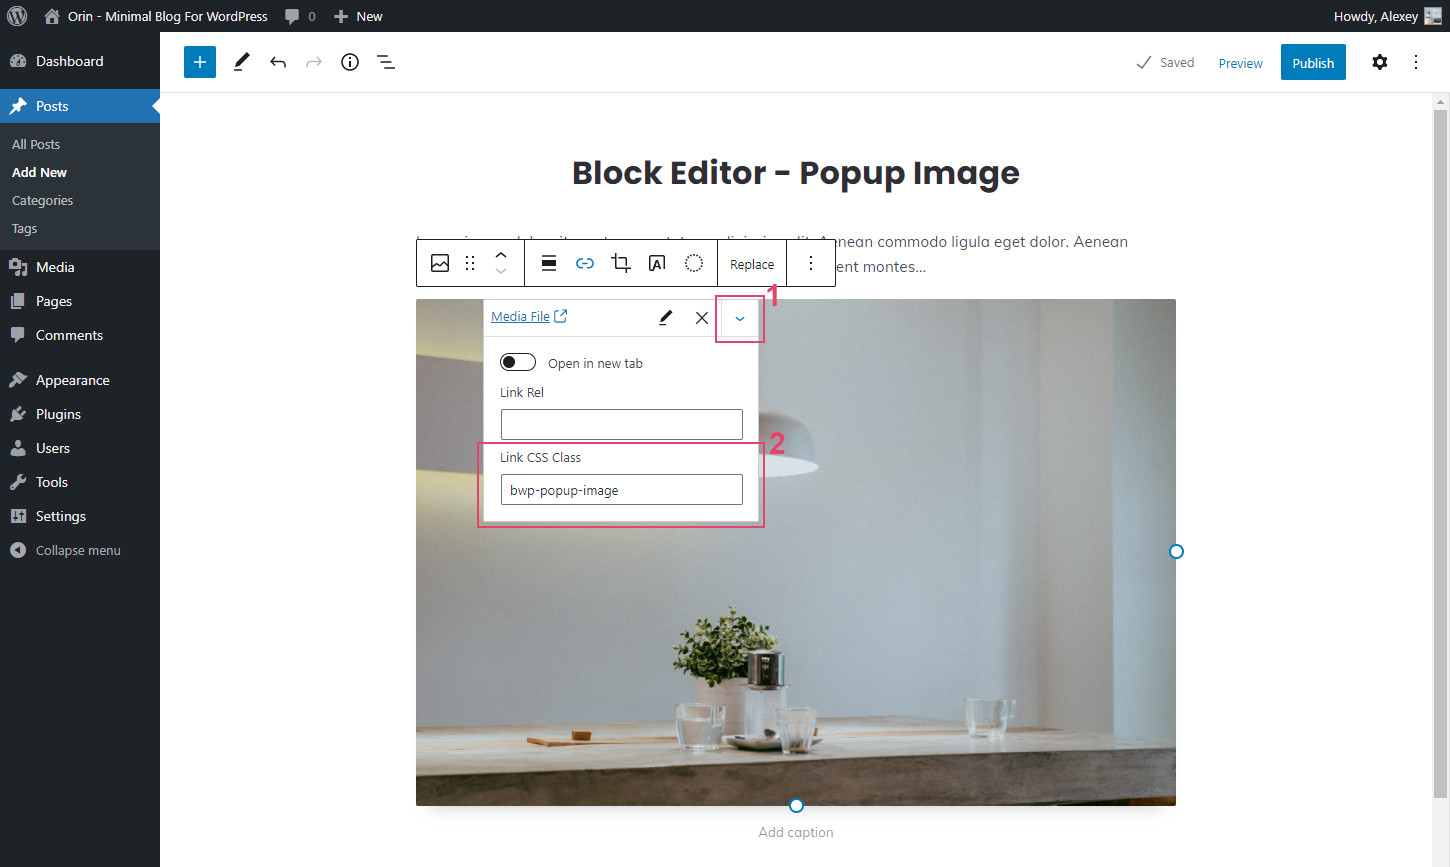Viewport: 1450px width, 867px height.
Task: Open the image crop tool
Action: tap(621, 263)
